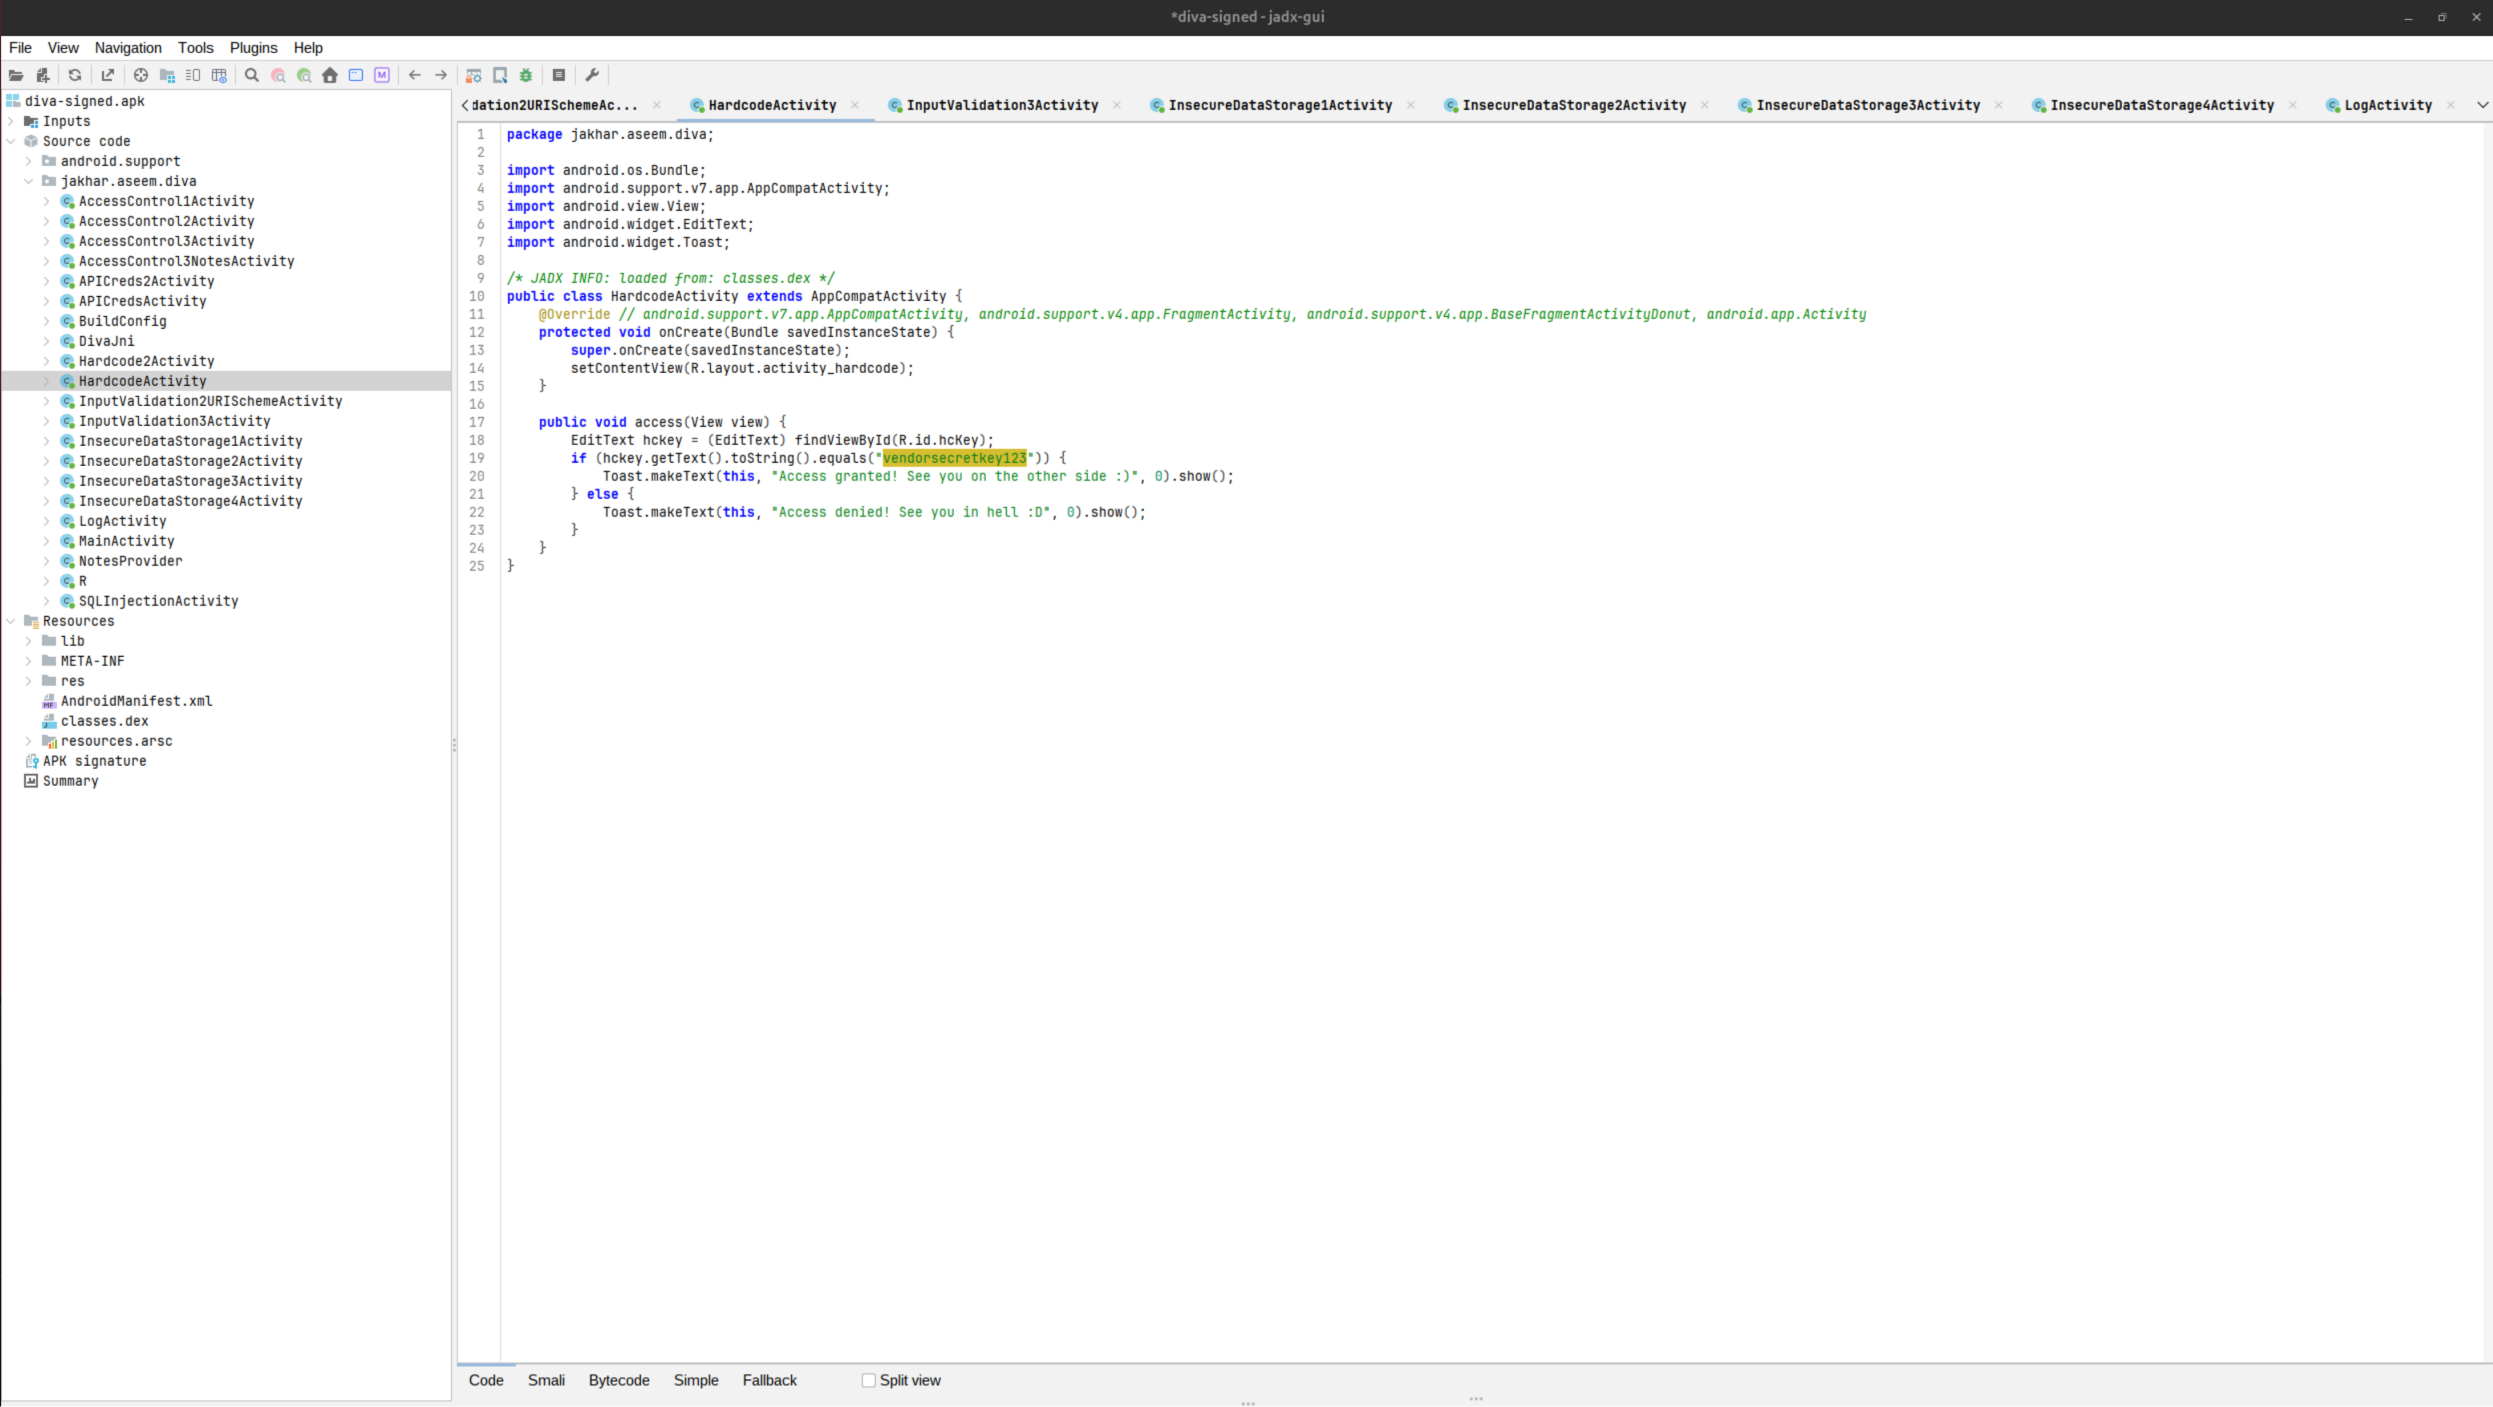Click the Open file toolbar icon

click(16, 75)
